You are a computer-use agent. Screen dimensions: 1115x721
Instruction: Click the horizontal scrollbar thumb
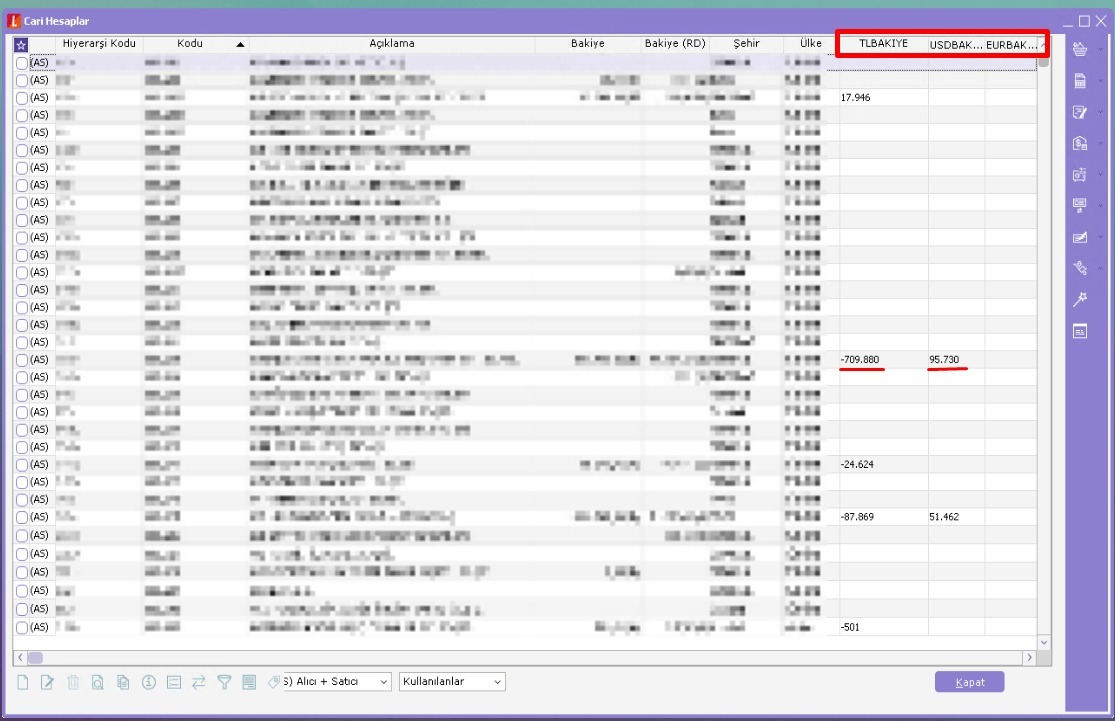point(35,658)
